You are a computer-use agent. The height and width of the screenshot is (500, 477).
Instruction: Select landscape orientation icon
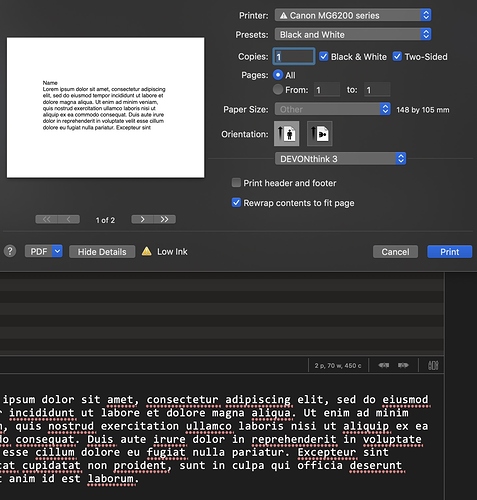pyautogui.click(x=319, y=134)
